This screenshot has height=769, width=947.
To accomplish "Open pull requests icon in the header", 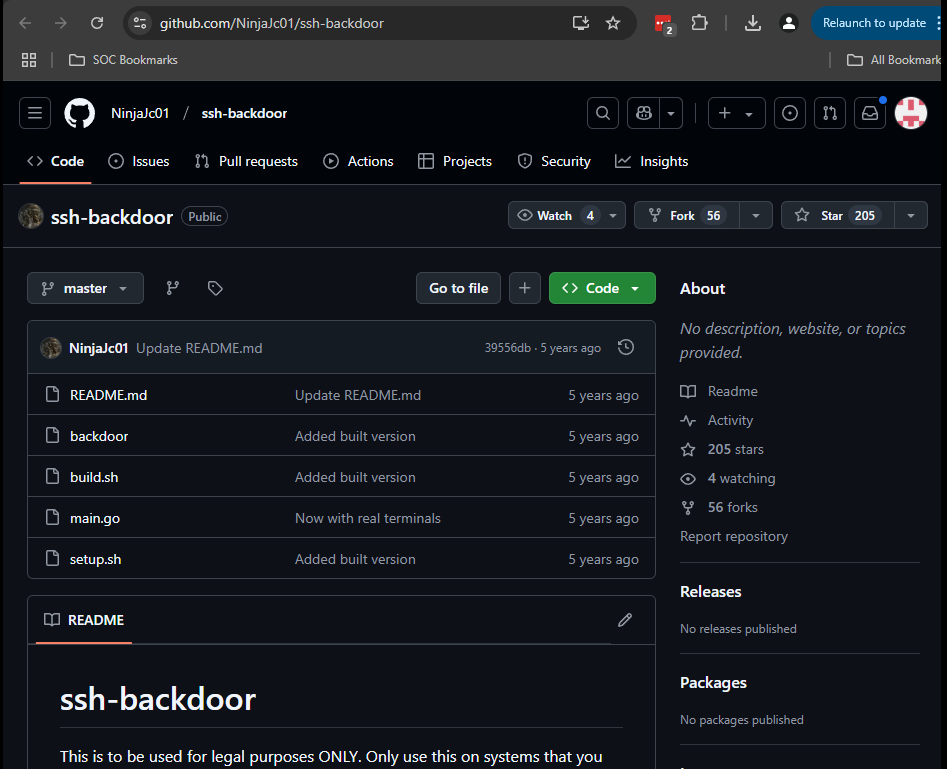I will (x=829, y=113).
